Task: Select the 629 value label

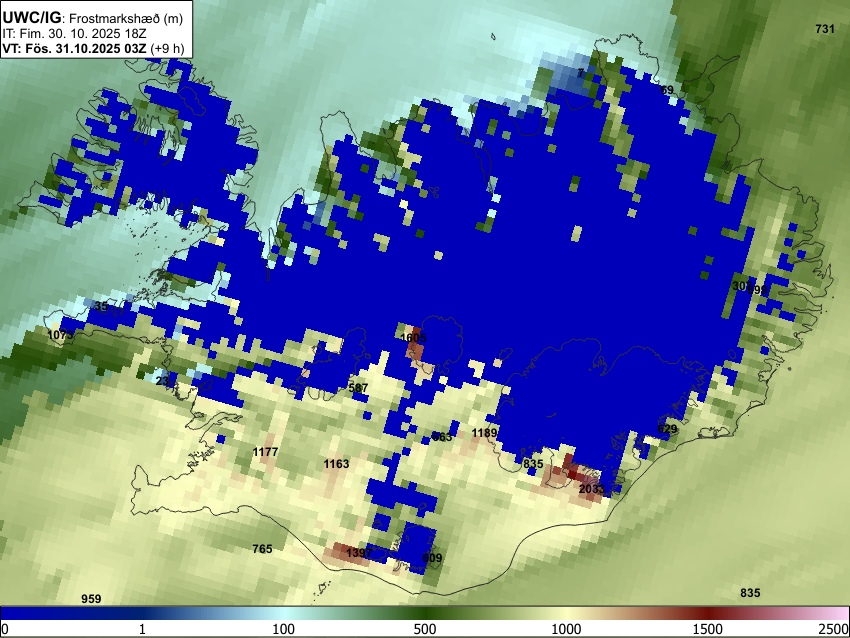Action: 667,429
